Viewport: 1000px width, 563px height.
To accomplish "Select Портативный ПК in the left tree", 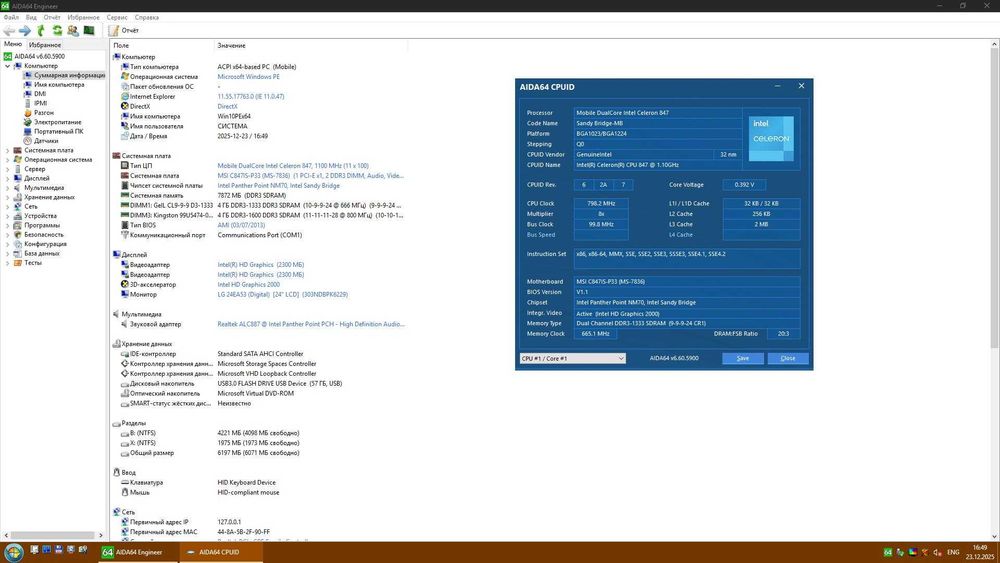I will [58, 131].
